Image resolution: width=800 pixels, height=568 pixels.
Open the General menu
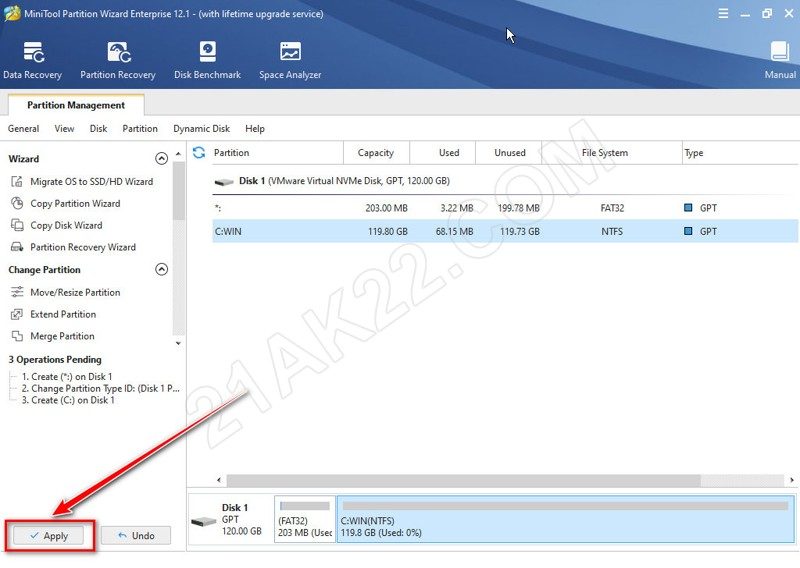pos(23,129)
